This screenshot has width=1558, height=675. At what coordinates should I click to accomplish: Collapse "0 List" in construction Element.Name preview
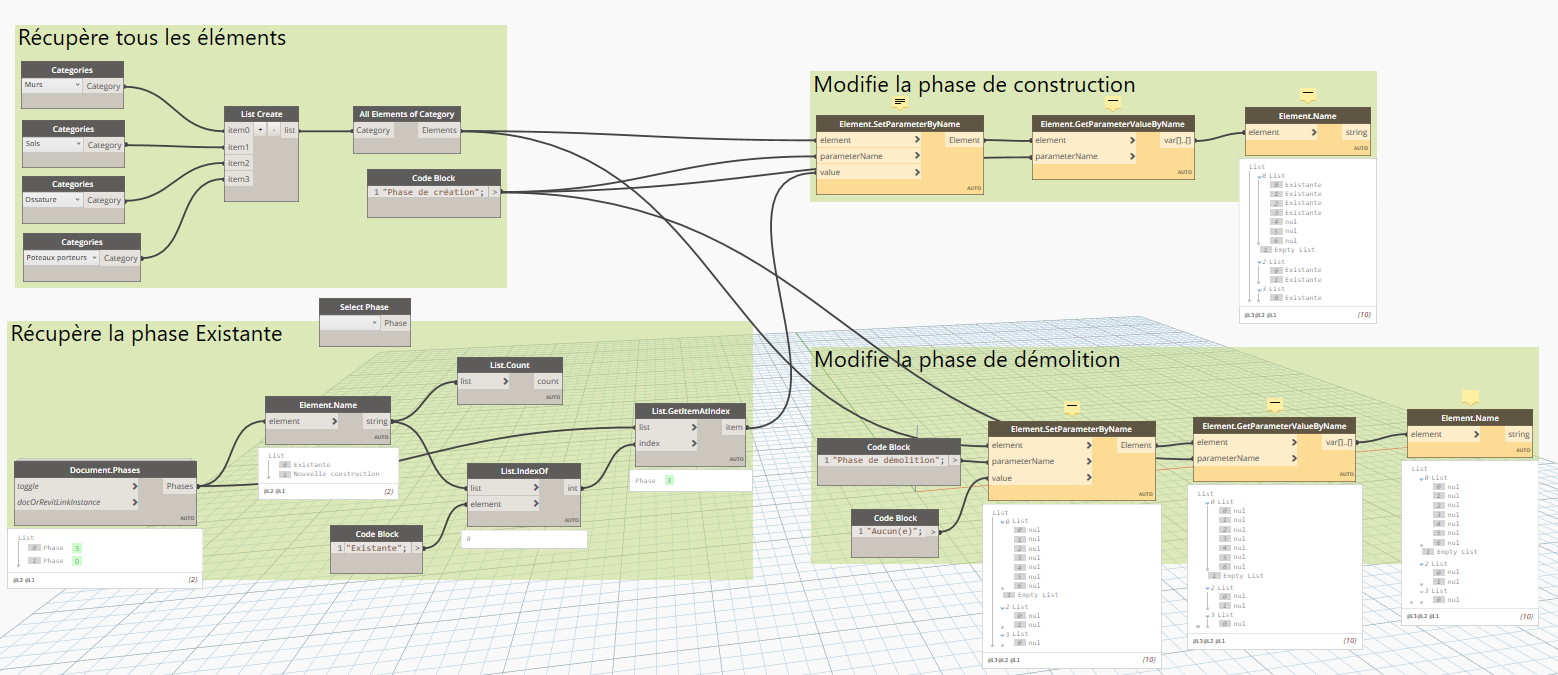point(1259,176)
